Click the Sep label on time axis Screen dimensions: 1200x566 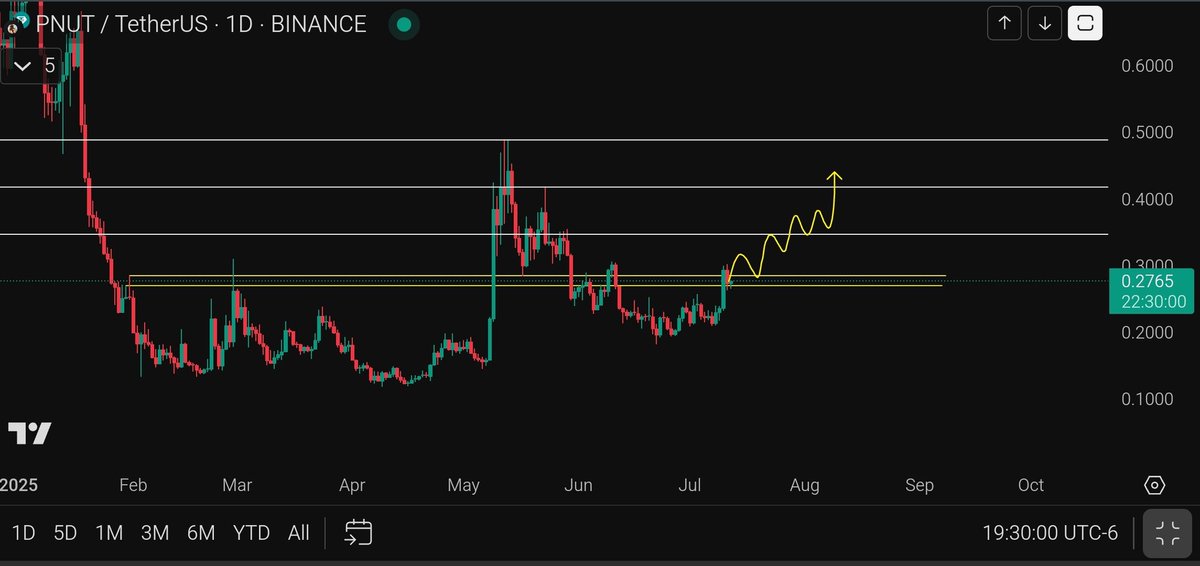pos(919,485)
